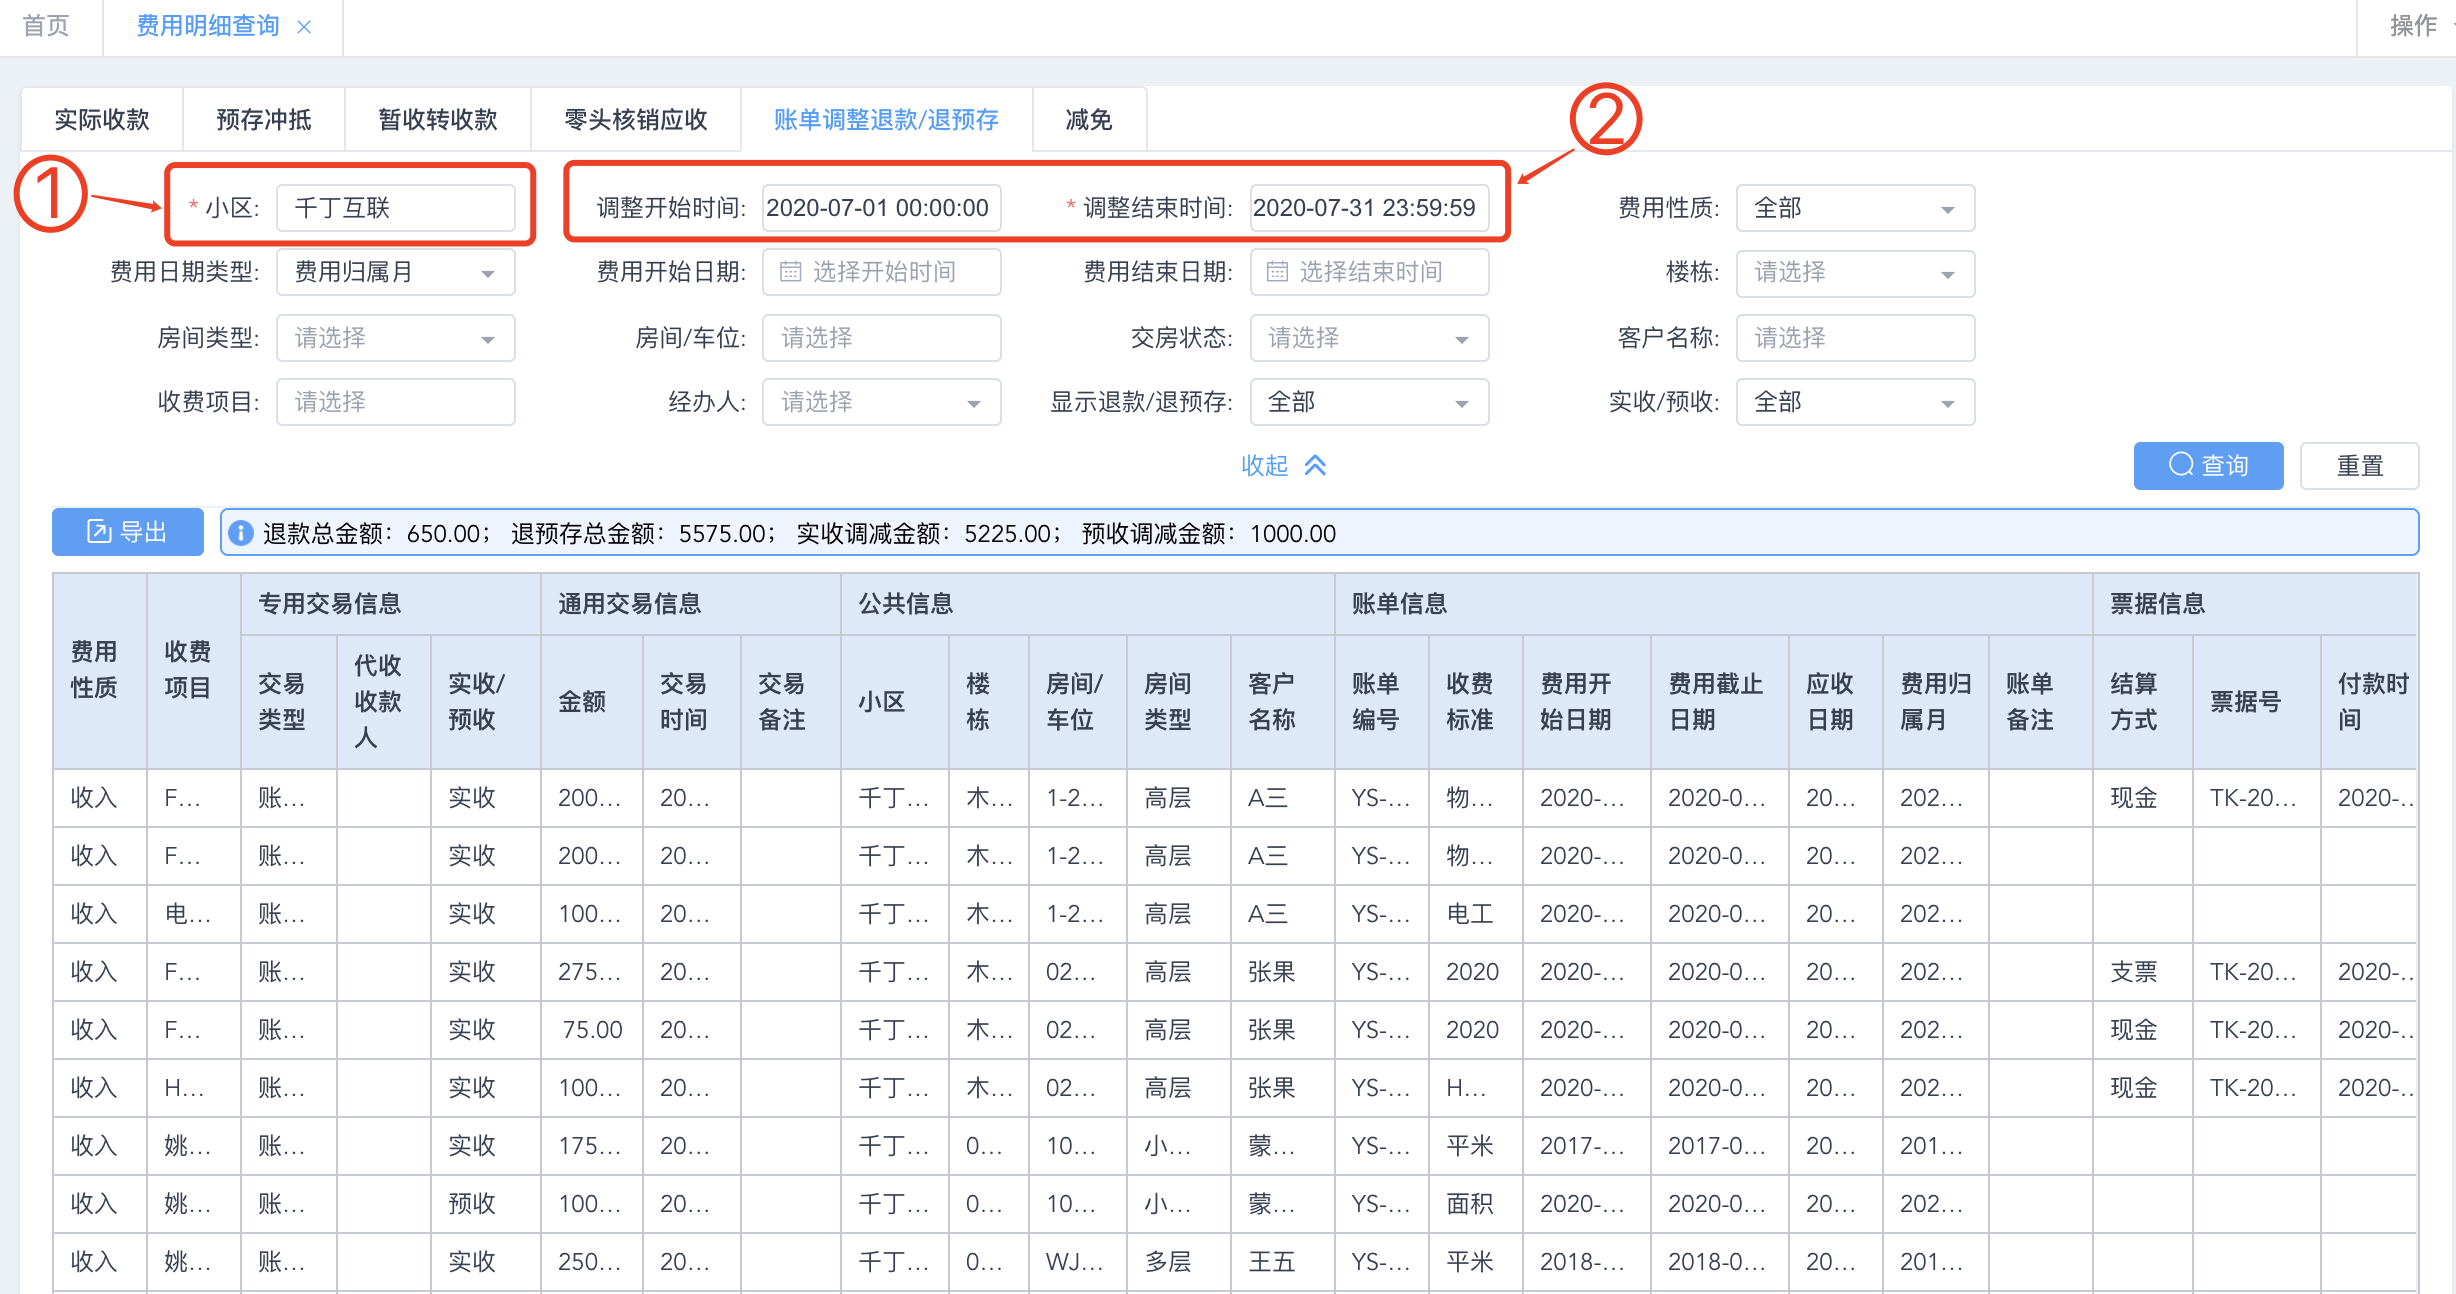Open the 实收/预收 dropdown

coord(1855,402)
